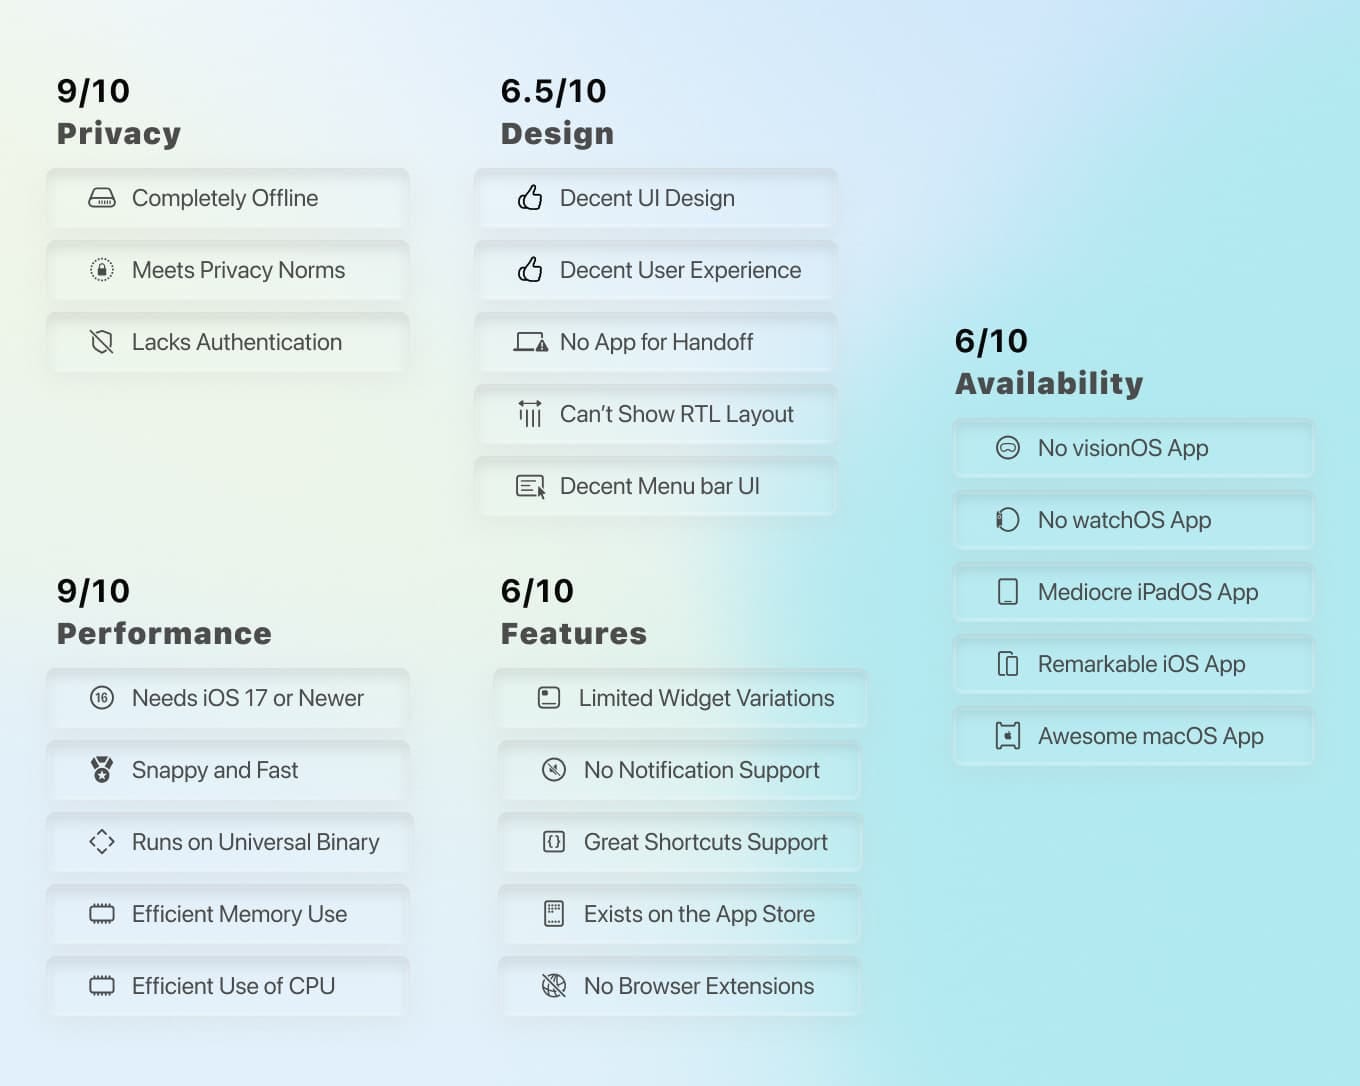Click the crossed shield icon for Lacks Authentication
The width and height of the screenshot is (1360, 1086).
click(102, 342)
